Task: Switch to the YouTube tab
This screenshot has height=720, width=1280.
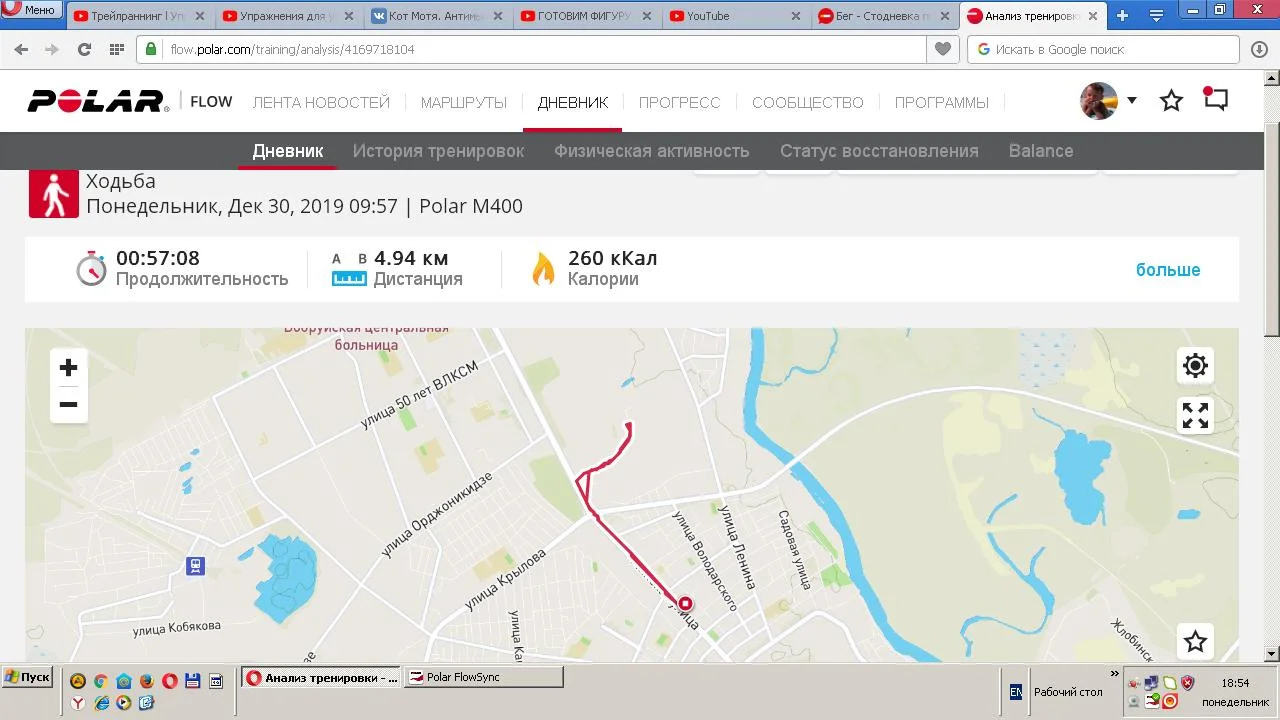Action: [735, 16]
